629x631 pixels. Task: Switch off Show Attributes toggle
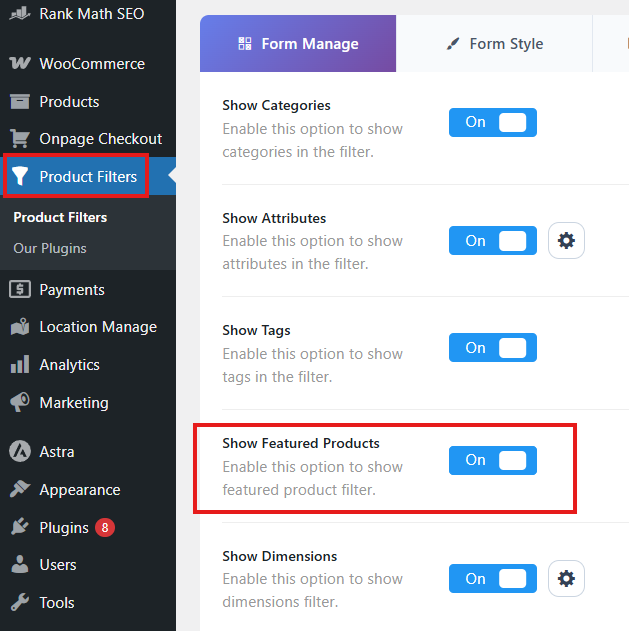tap(493, 241)
